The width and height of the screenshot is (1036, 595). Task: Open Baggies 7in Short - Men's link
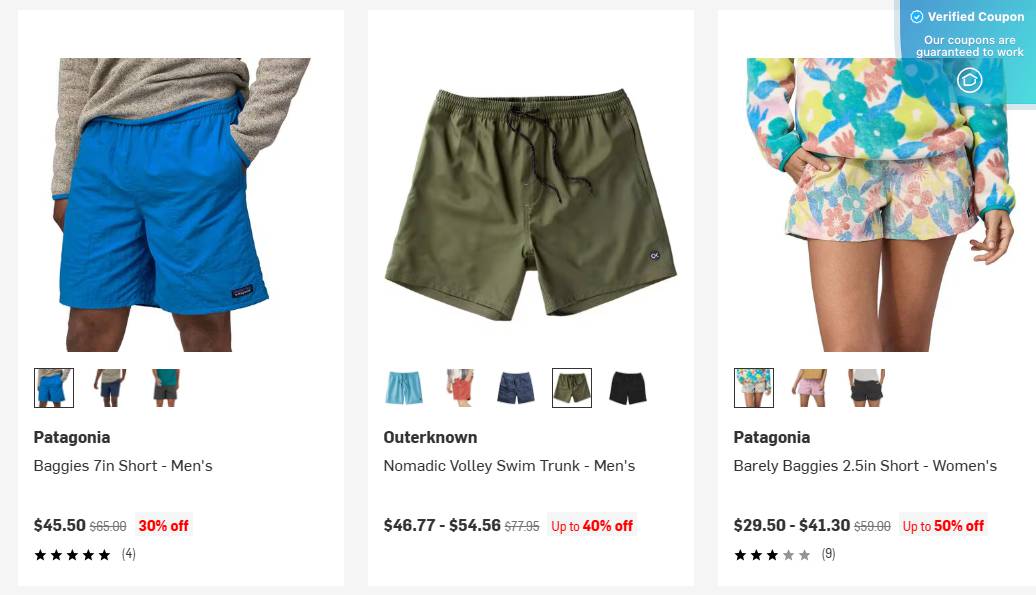pyautogui.click(x=123, y=466)
